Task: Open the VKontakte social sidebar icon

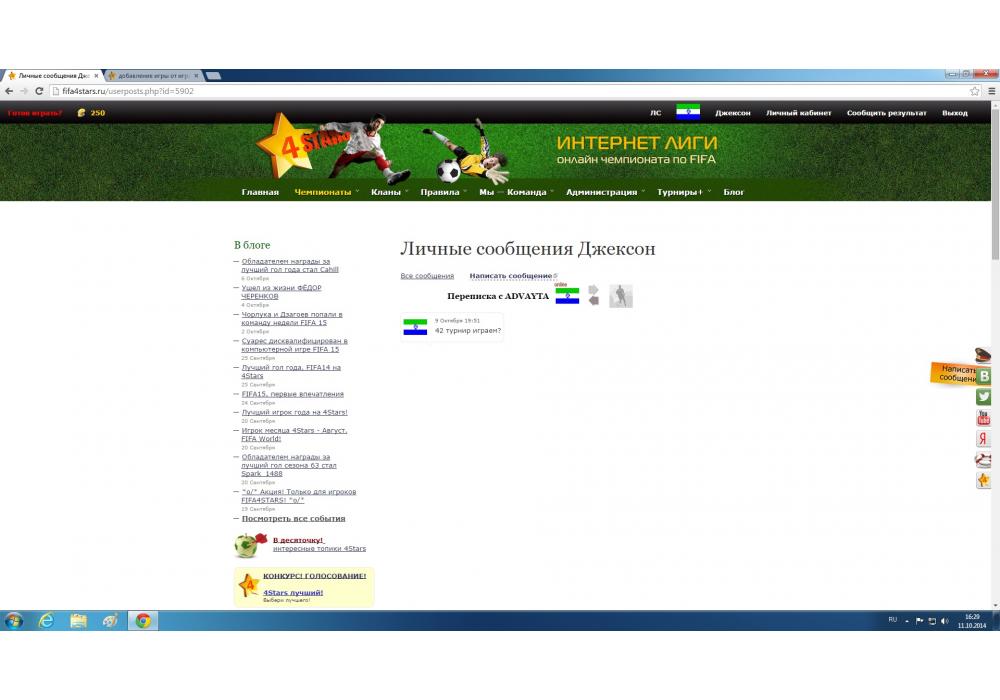Action: 984,376
